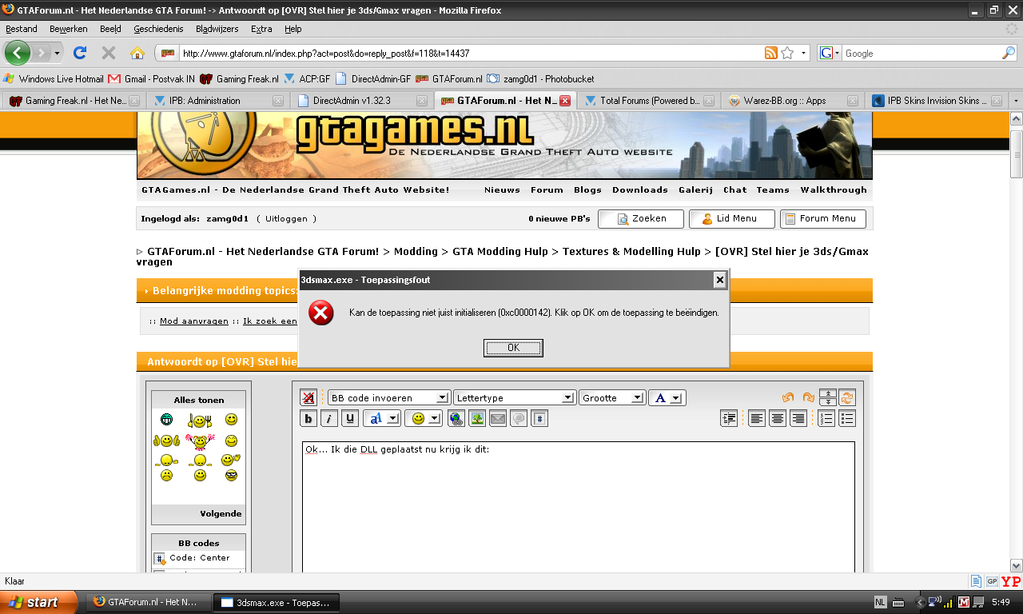
Task: Click the Uitloggen link
Action: (286, 219)
